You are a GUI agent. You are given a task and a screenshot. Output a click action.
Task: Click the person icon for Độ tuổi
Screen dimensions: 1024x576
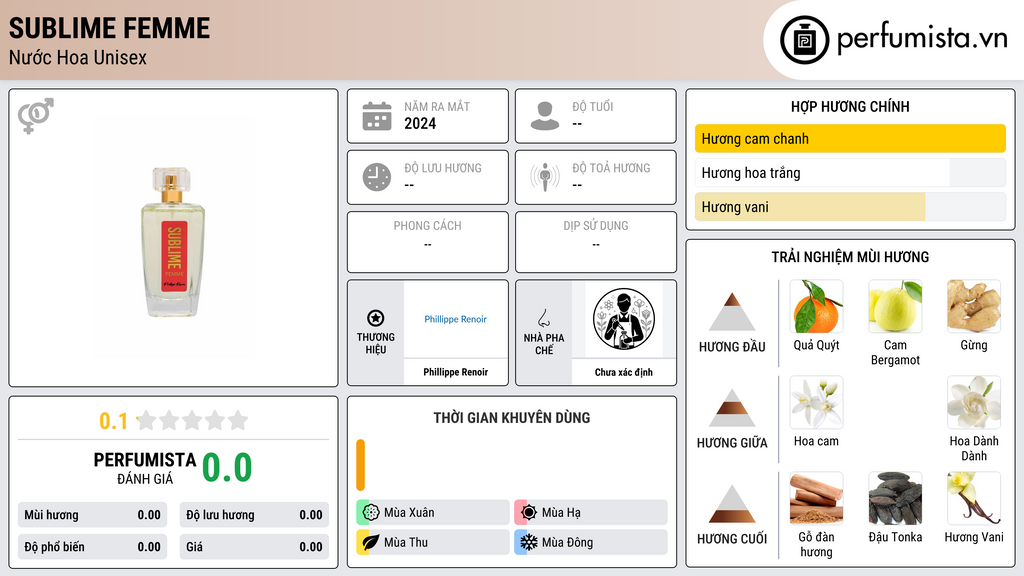click(x=545, y=116)
